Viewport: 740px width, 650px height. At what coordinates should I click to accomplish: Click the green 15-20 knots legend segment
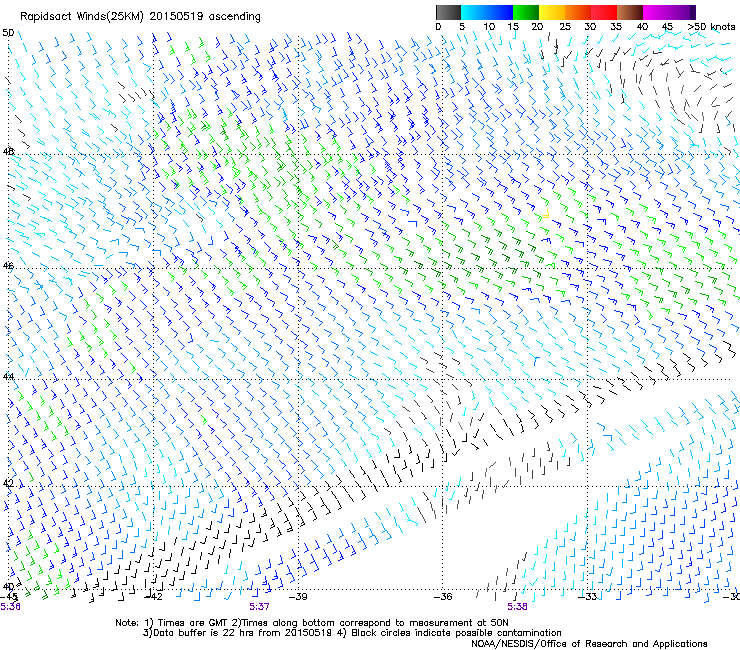526,12
